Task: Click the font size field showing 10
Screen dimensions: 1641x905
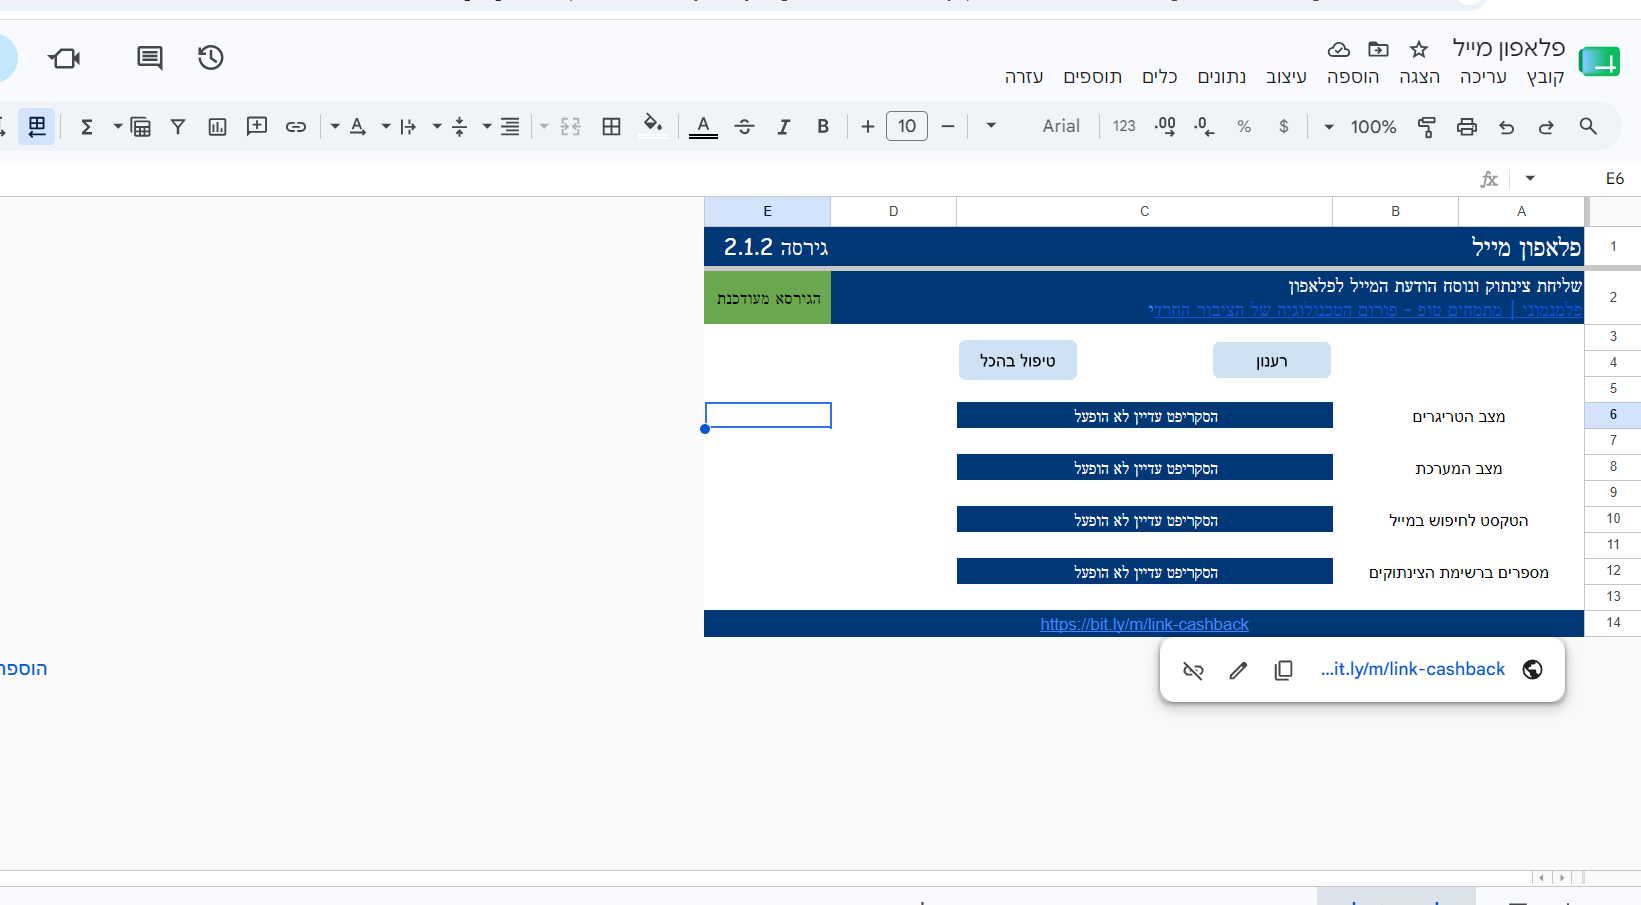Action: coord(907,126)
